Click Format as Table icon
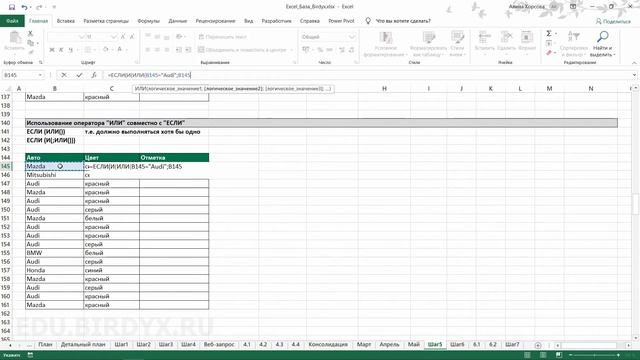Image resolution: width=640 pixels, height=360 pixels. (x=429, y=38)
